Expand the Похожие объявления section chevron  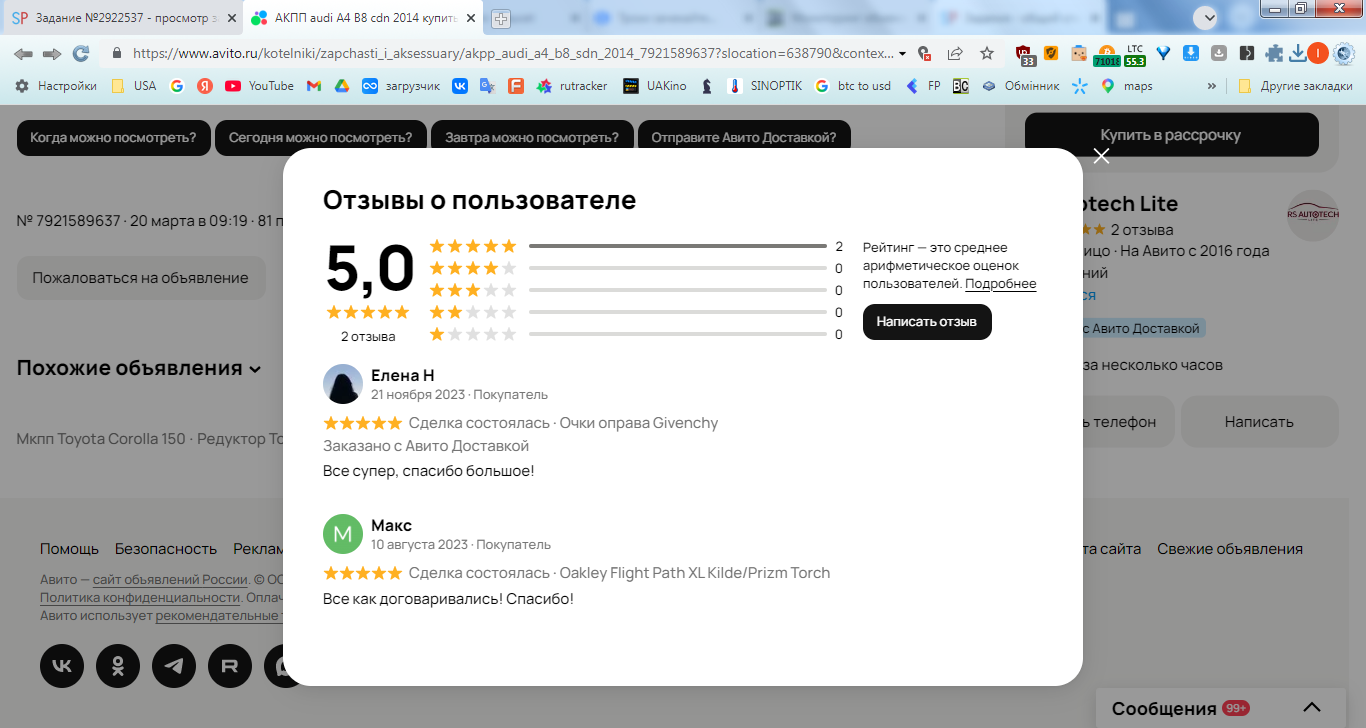(255, 369)
